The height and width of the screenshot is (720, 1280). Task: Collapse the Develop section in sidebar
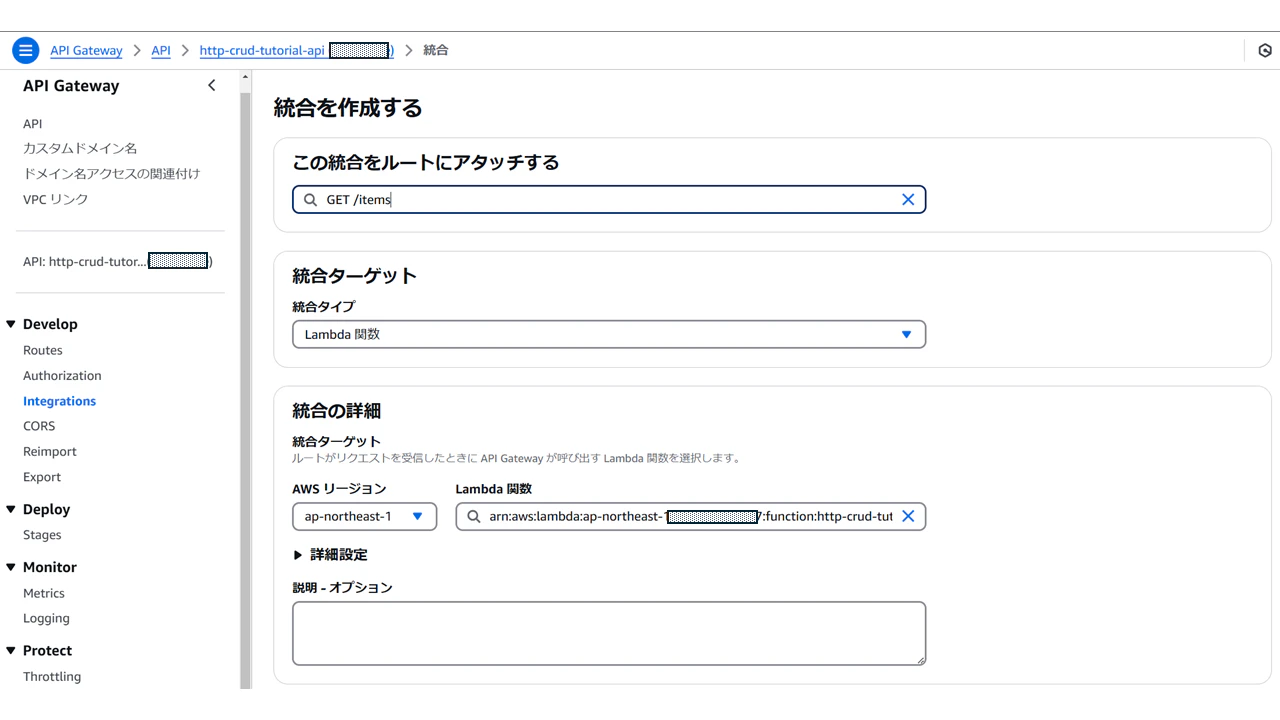[x=11, y=324]
